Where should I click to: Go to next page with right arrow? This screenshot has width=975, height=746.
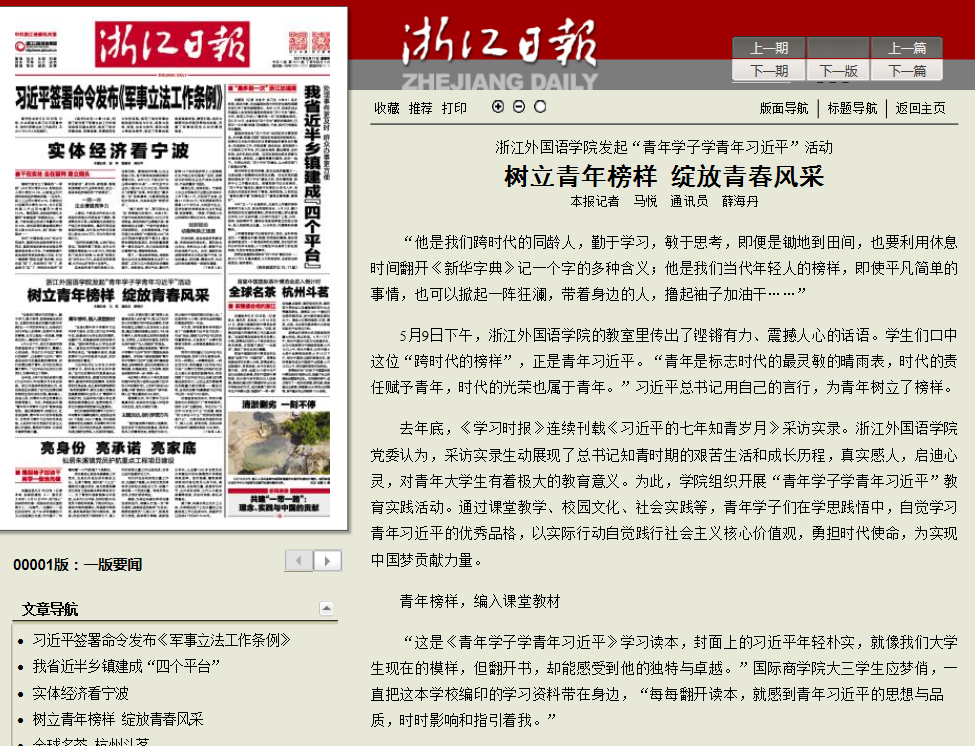[x=327, y=561]
